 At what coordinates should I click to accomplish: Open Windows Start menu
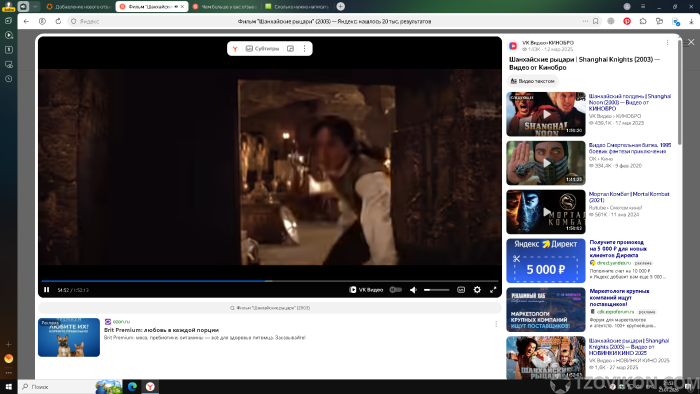(x=8, y=387)
